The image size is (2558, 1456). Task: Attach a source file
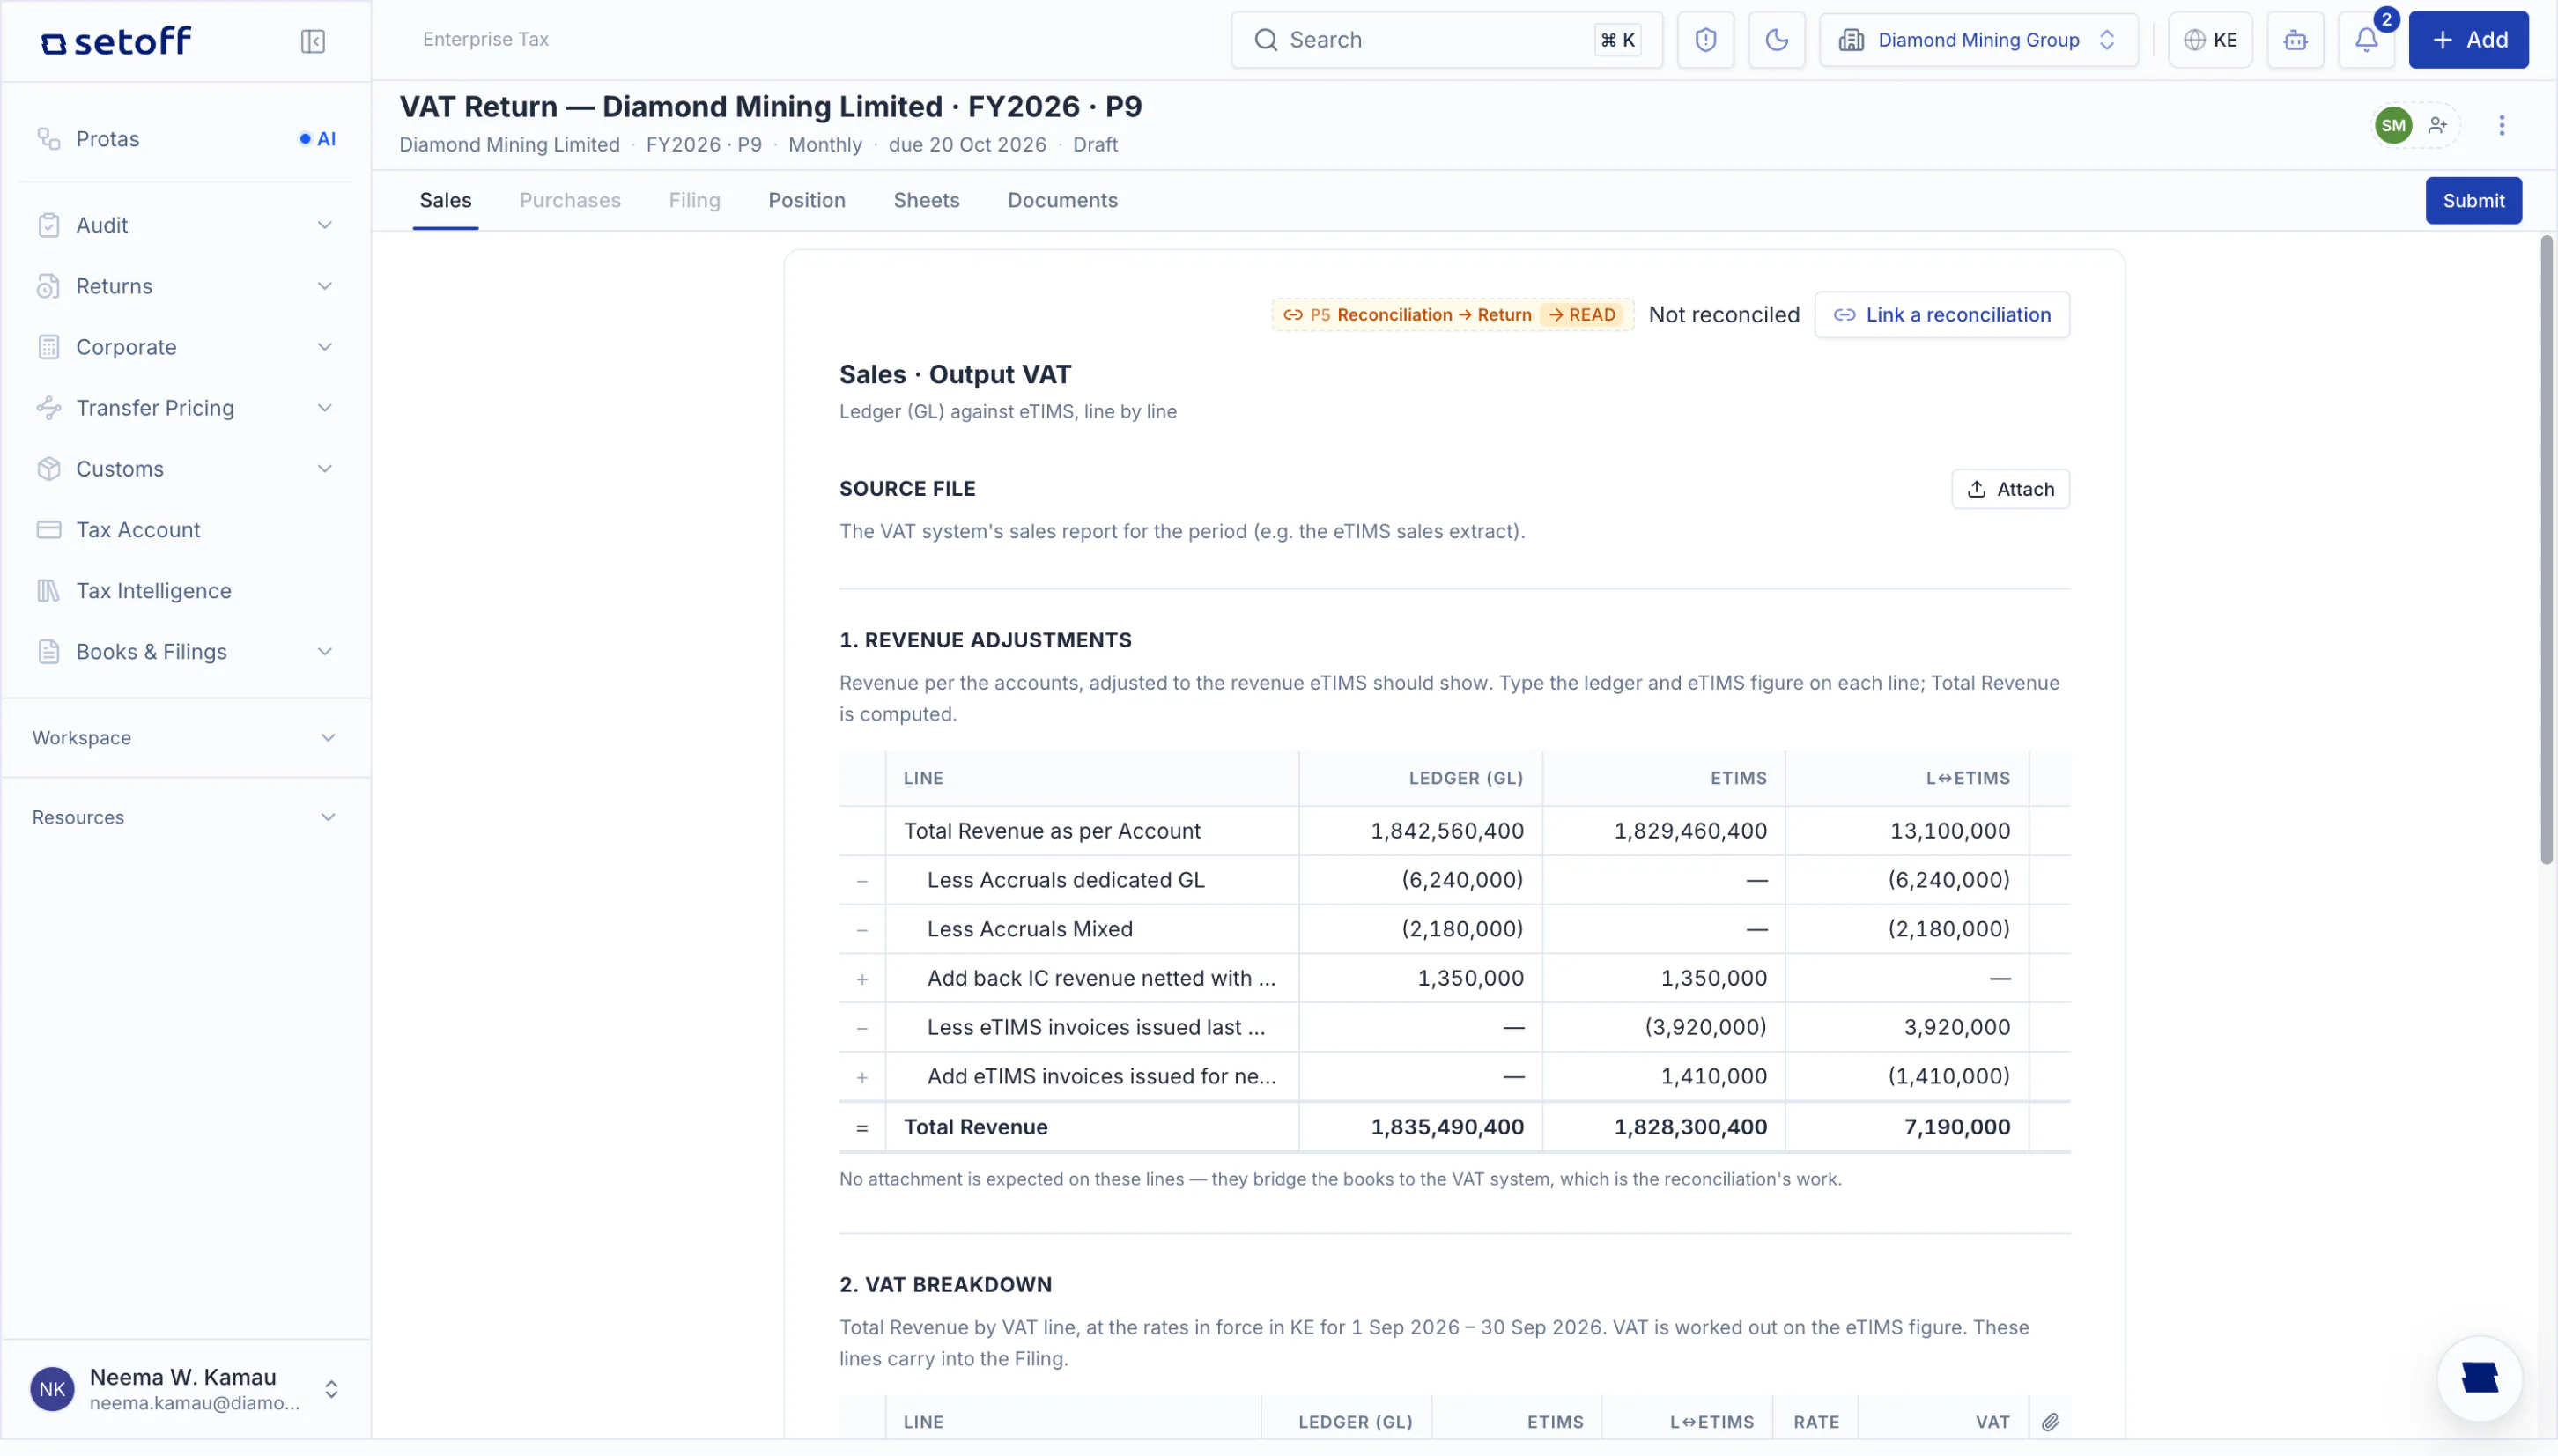pyautogui.click(x=2010, y=489)
